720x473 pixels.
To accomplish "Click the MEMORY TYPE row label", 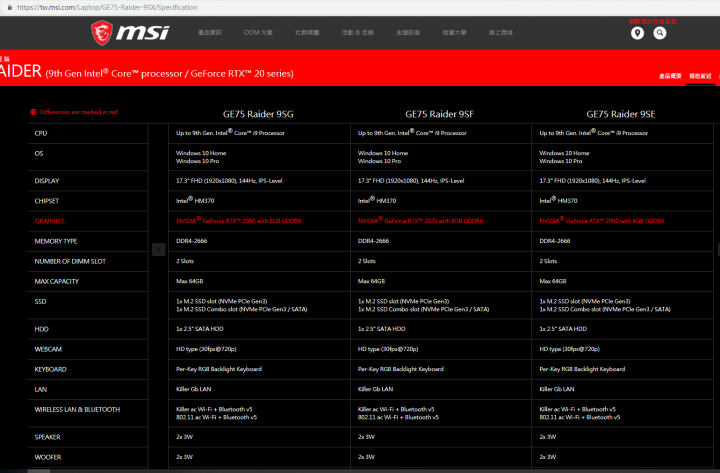I will (56, 241).
